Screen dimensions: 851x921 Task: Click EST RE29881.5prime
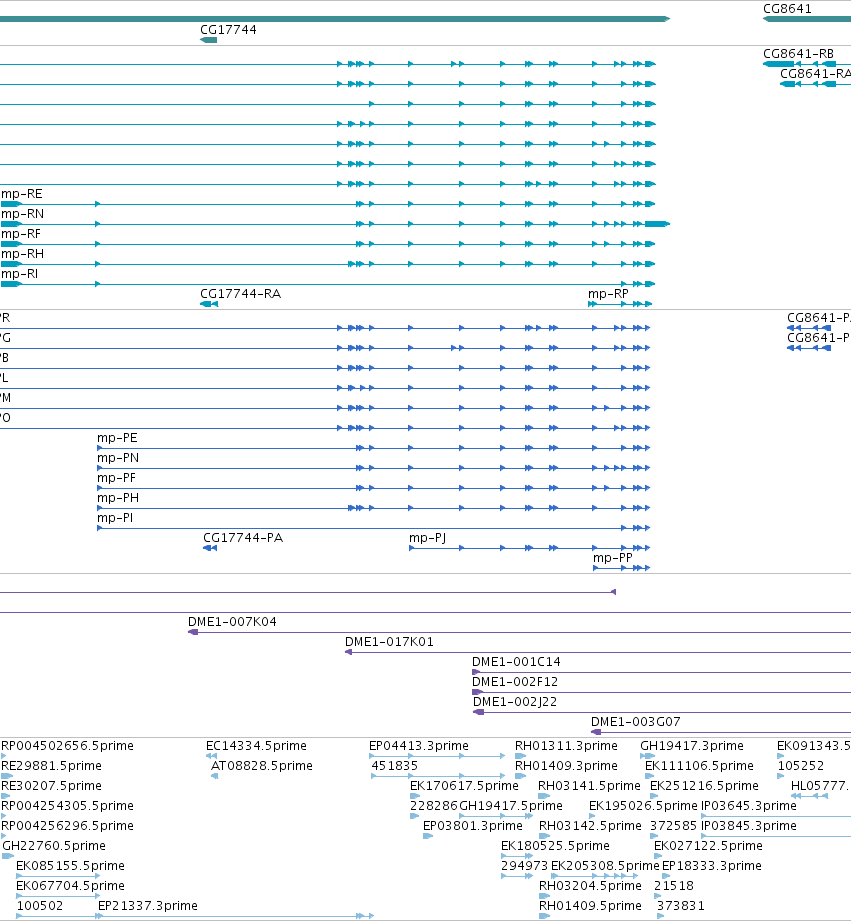pyautogui.click(x=52, y=766)
